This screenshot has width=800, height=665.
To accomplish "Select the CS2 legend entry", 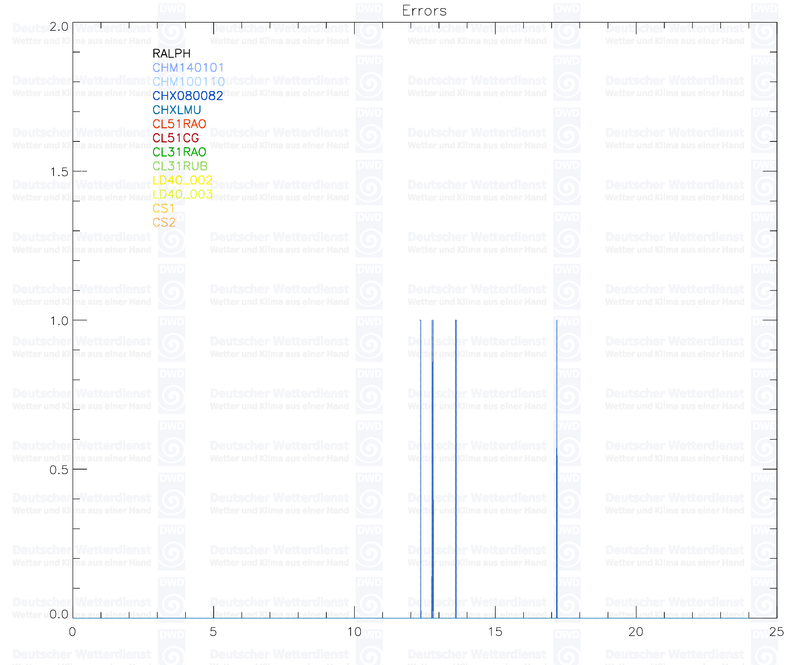I will click(164, 222).
